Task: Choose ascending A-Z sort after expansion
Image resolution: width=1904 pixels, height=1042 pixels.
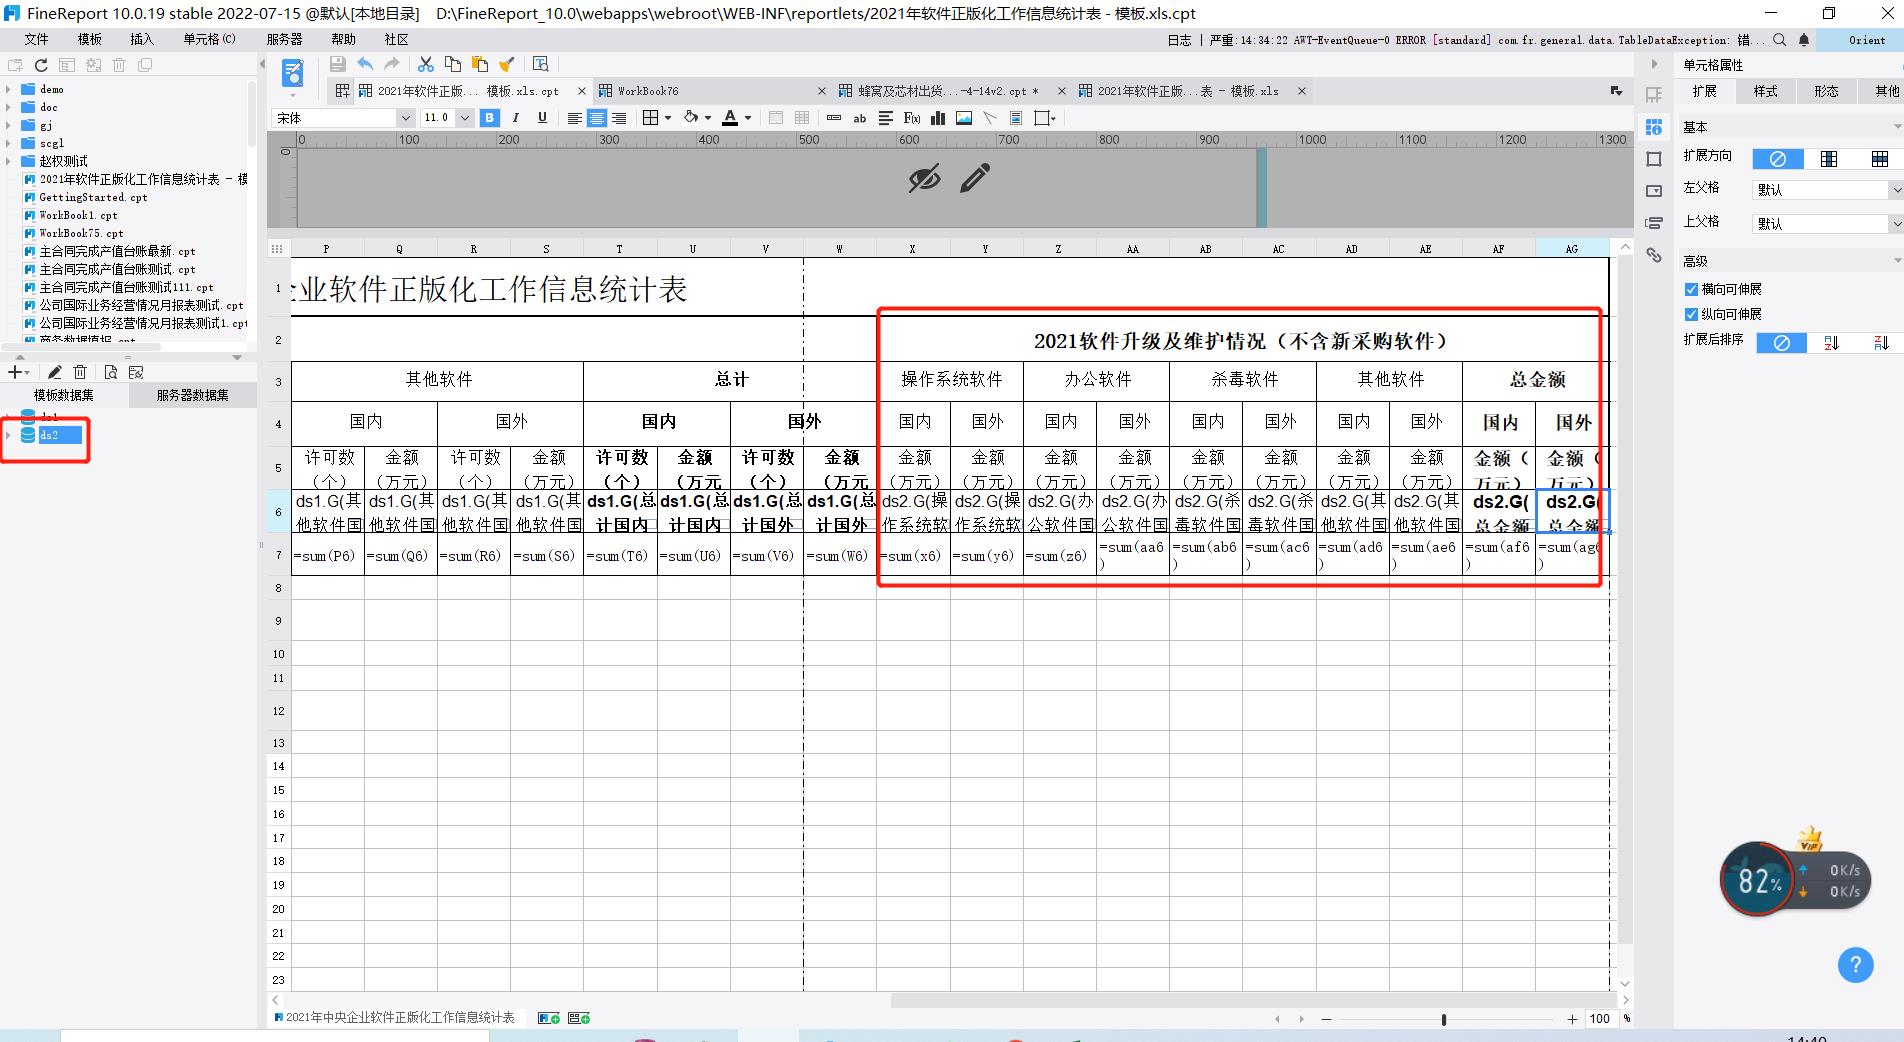Action: point(1831,343)
